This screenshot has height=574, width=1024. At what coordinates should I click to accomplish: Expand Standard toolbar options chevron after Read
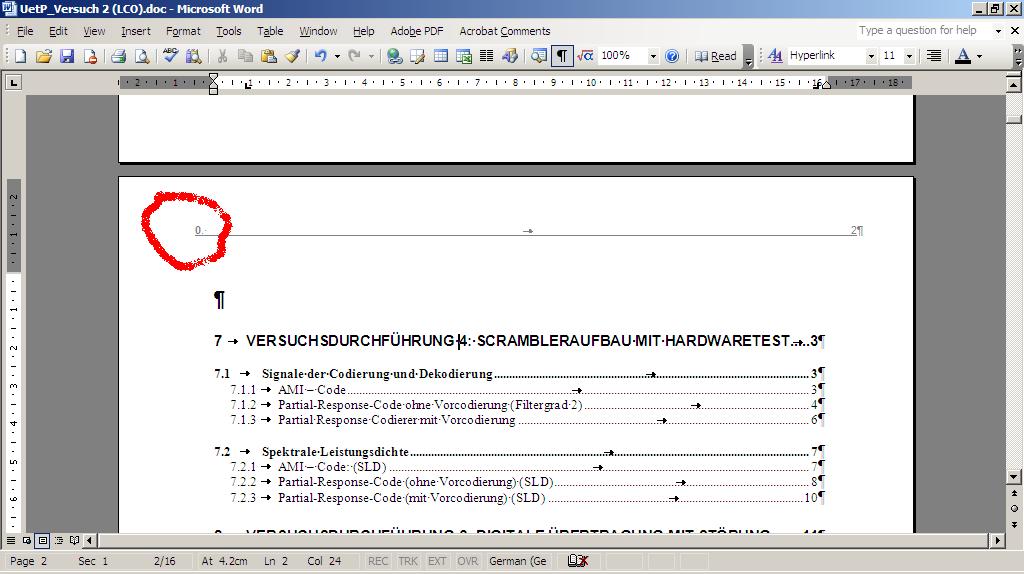point(748,56)
